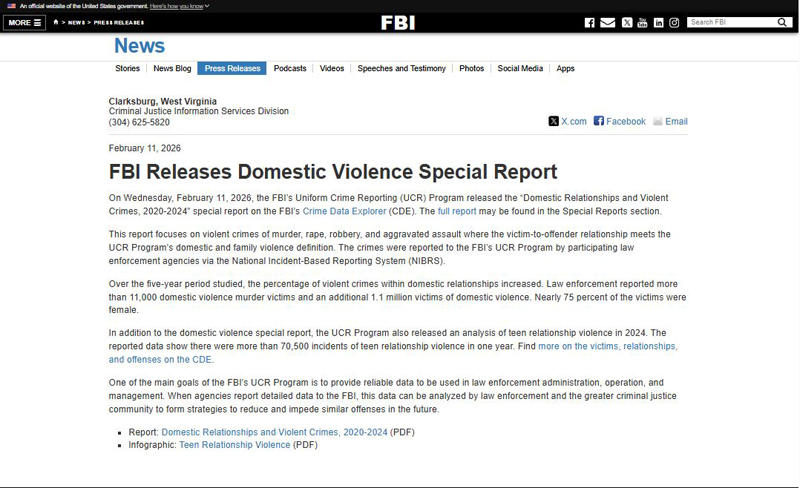
Task: Click the email envelope icon in header
Action: pyautogui.click(x=607, y=22)
